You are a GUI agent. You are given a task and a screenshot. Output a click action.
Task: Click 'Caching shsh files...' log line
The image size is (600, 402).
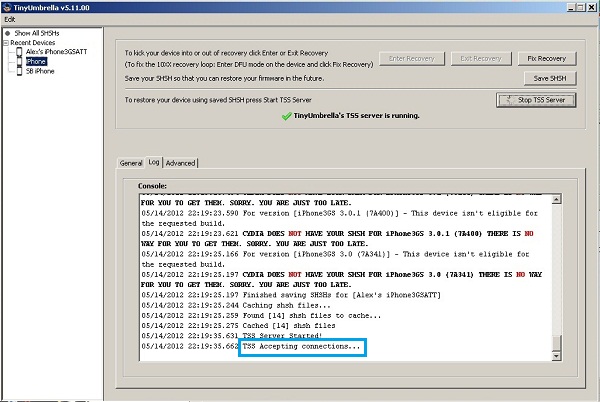click(x=286, y=305)
